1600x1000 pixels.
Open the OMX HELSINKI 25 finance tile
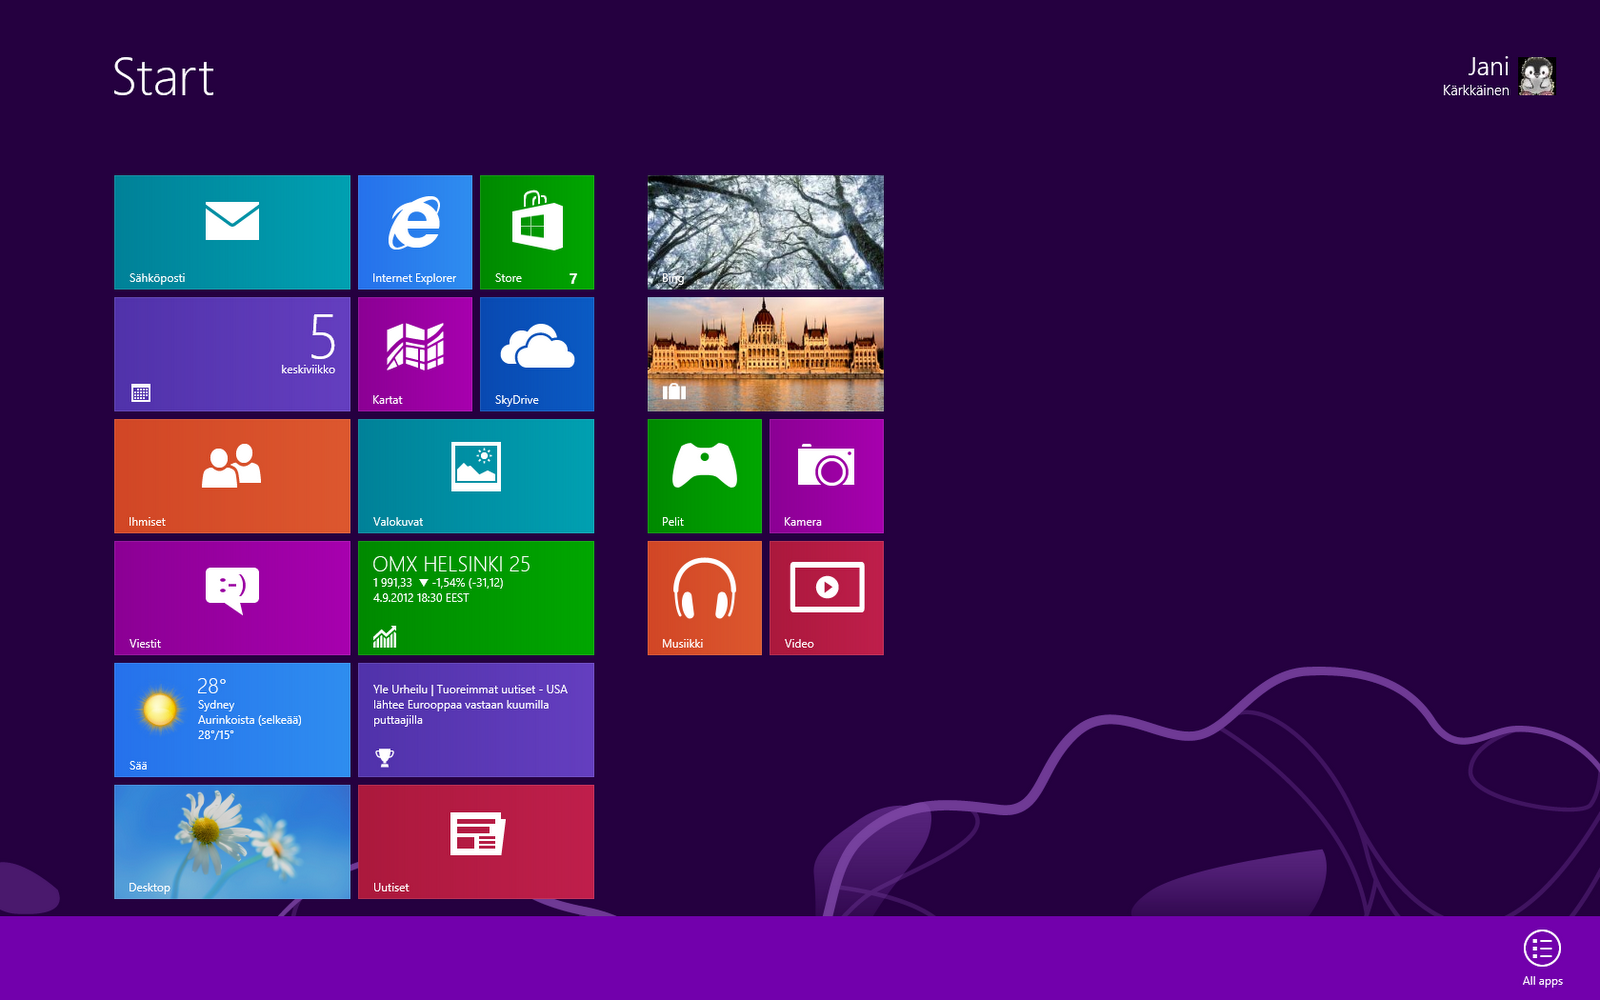tap(476, 598)
